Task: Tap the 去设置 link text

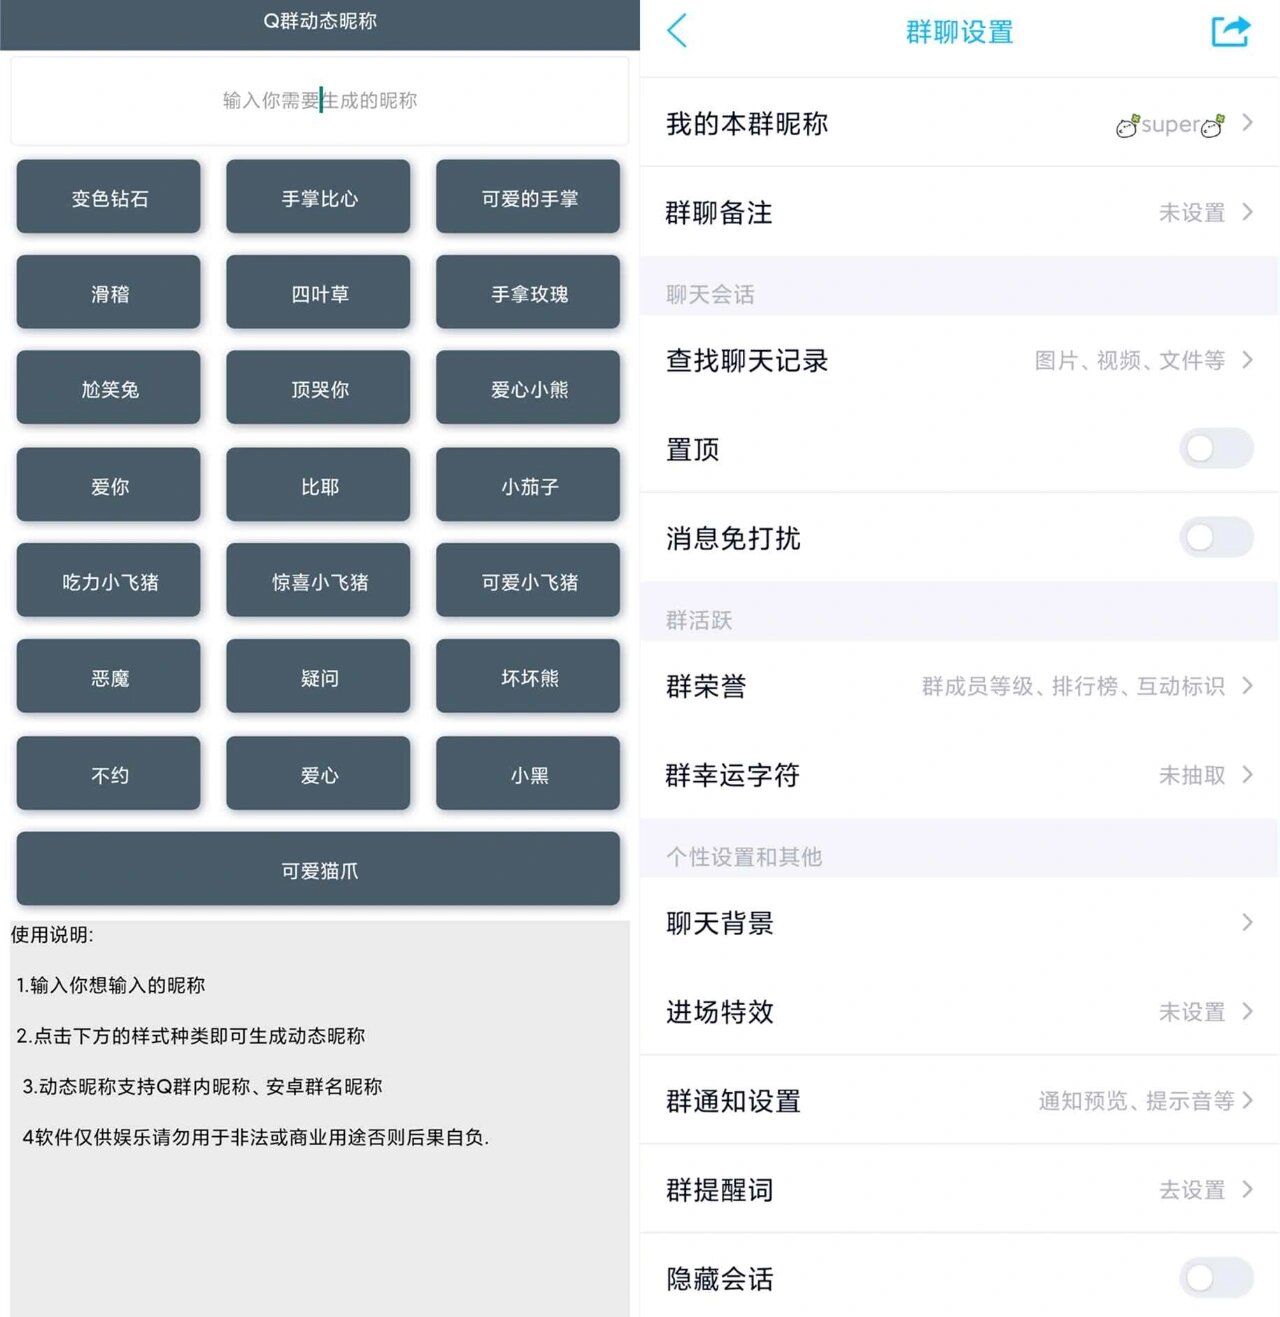Action: tap(1192, 1190)
